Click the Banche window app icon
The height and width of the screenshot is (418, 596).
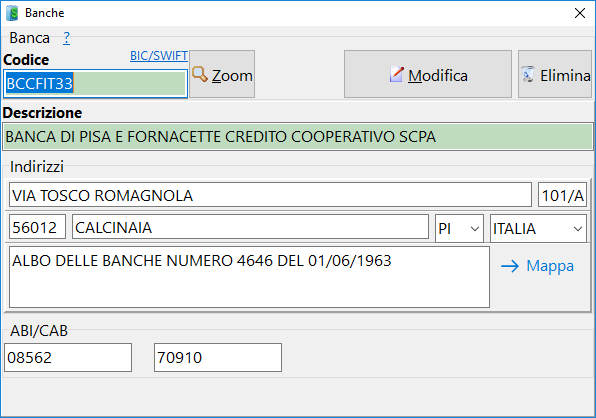coord(12,13)
